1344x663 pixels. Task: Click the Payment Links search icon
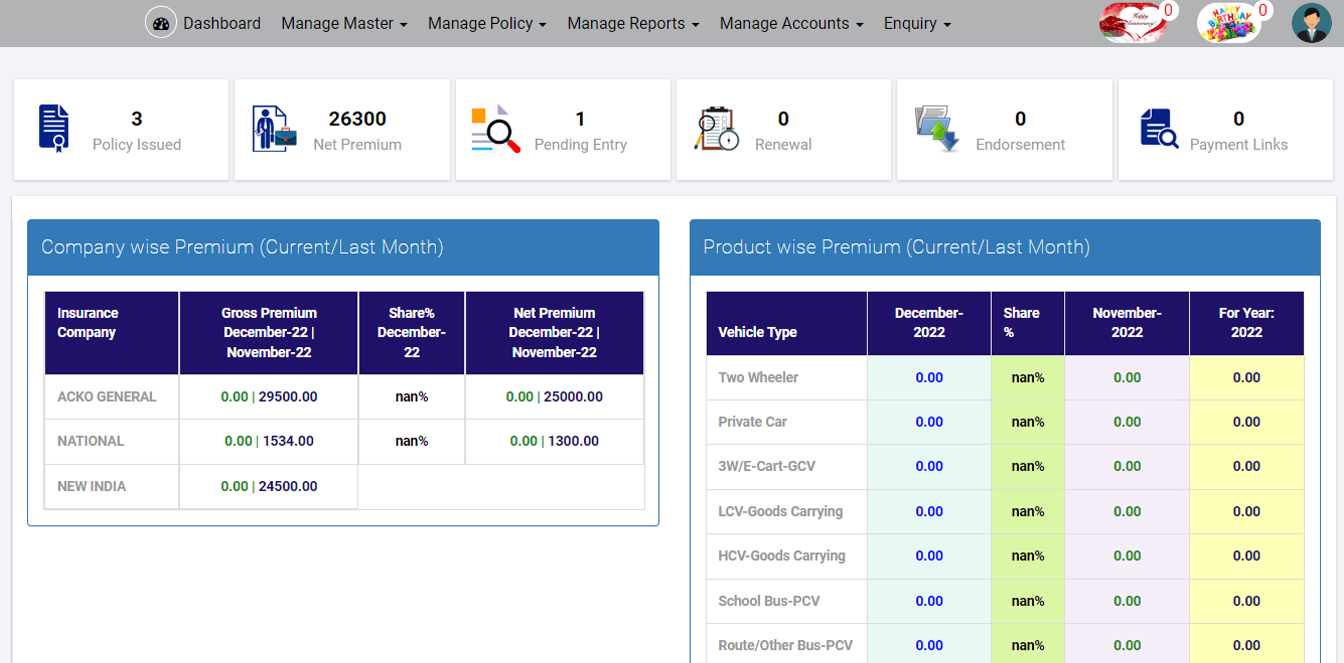click(1159, 129)
